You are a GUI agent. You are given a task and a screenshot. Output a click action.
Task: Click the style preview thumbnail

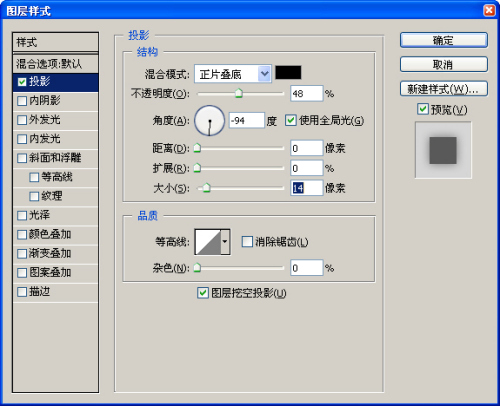pyautogui.click(x=443, y=150)
